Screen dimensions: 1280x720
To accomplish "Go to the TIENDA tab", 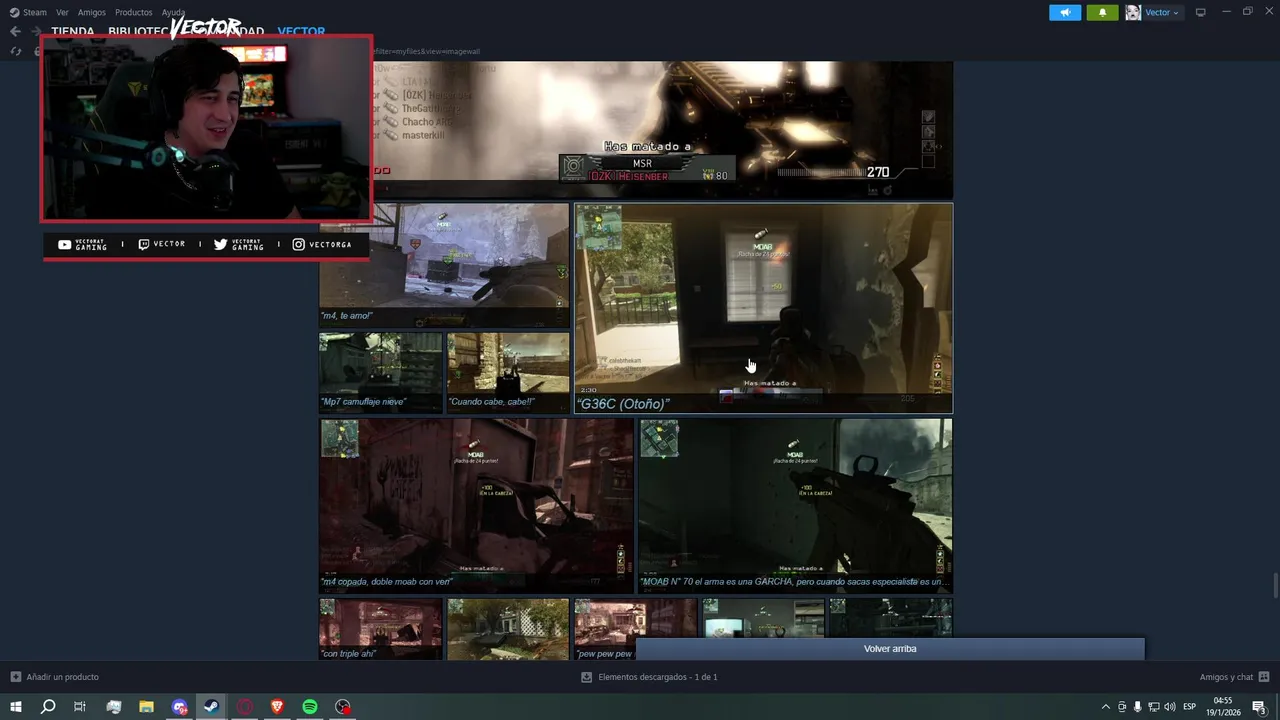I will click(x=73, y=31).
